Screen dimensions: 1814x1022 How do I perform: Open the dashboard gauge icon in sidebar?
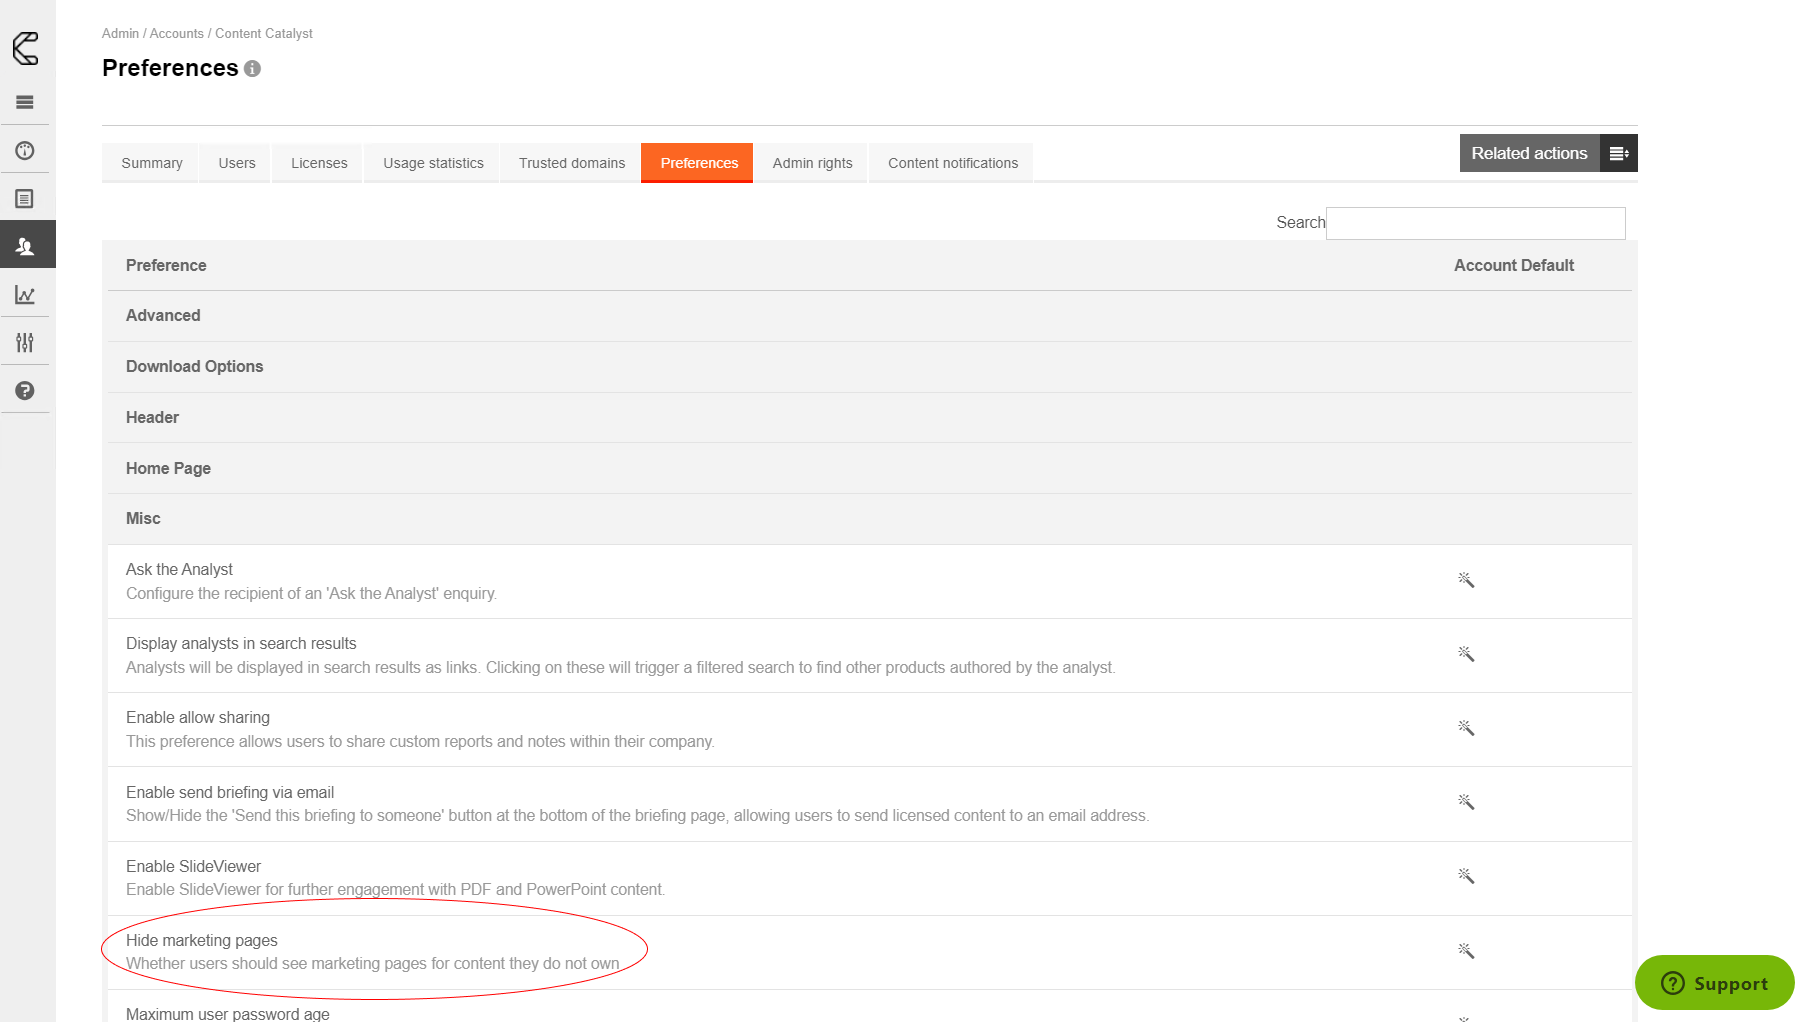[x=25, y=151]
